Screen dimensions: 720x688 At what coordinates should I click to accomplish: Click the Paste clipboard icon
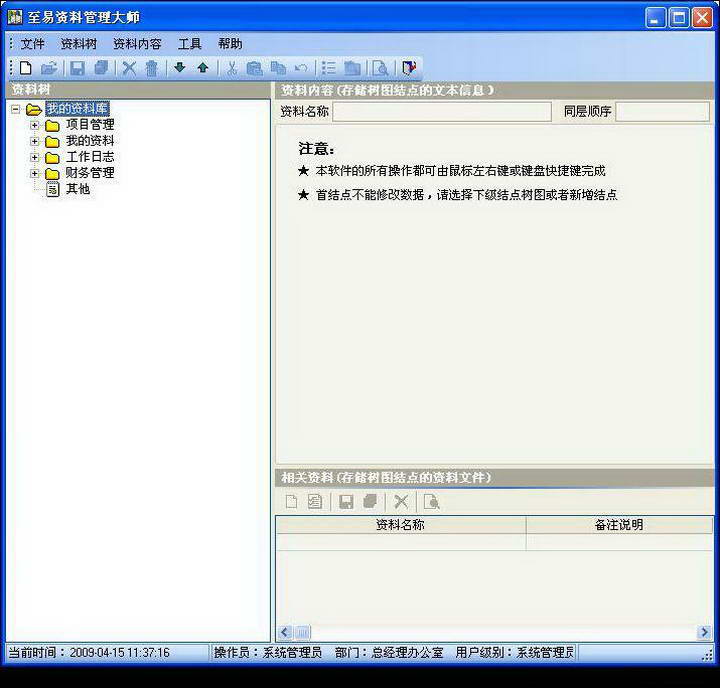tap(254, 68)
